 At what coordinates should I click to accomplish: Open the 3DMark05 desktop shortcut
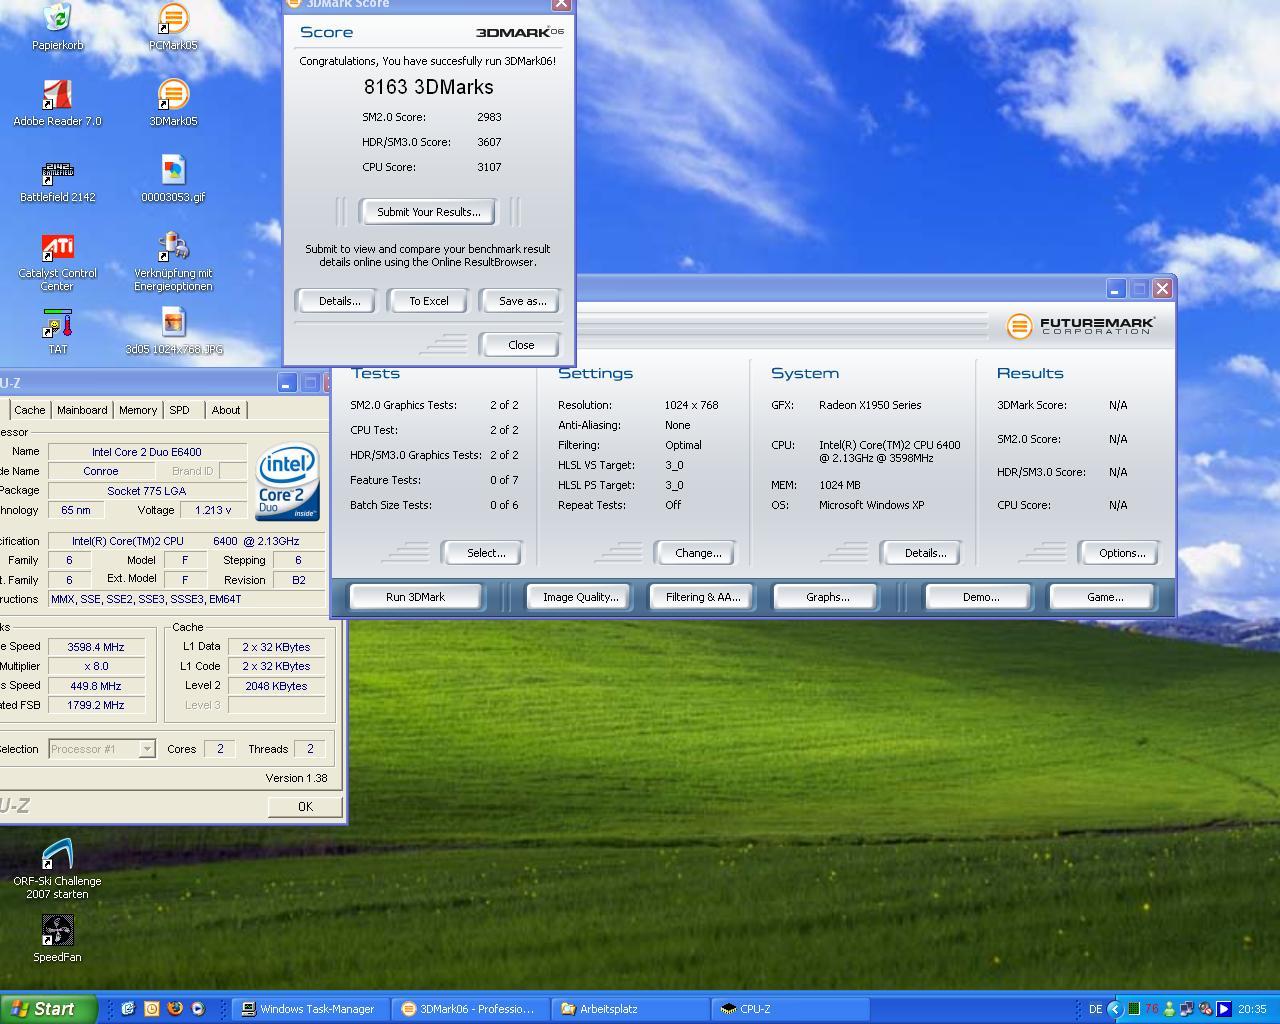[173, 102]
